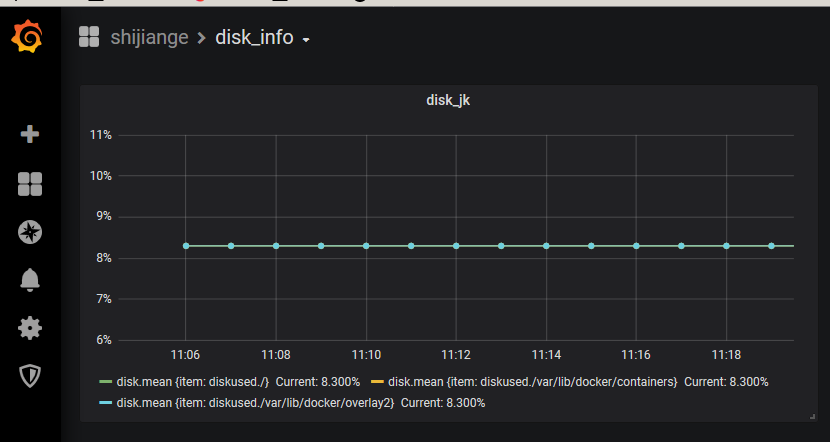Click the data point at 11:10
Screen dimensions: 830x442
point(366,246)
